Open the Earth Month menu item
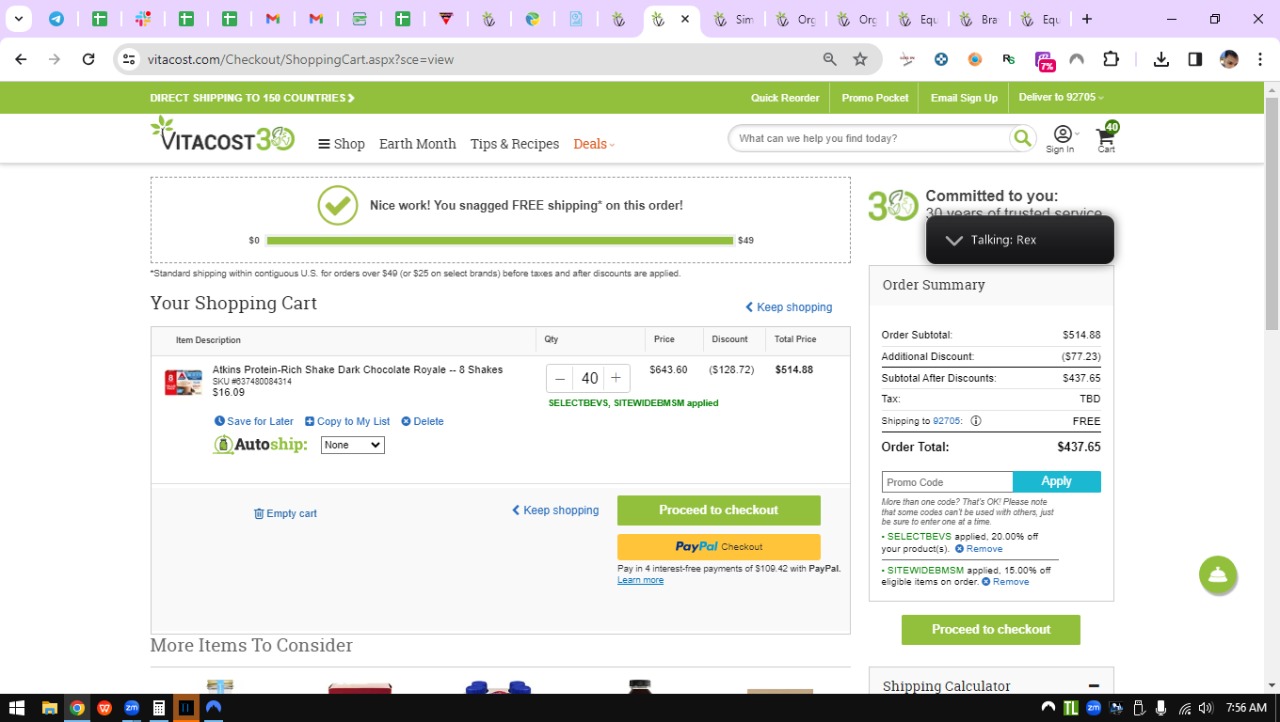1280x722 pixels. (x=417, y=144)
